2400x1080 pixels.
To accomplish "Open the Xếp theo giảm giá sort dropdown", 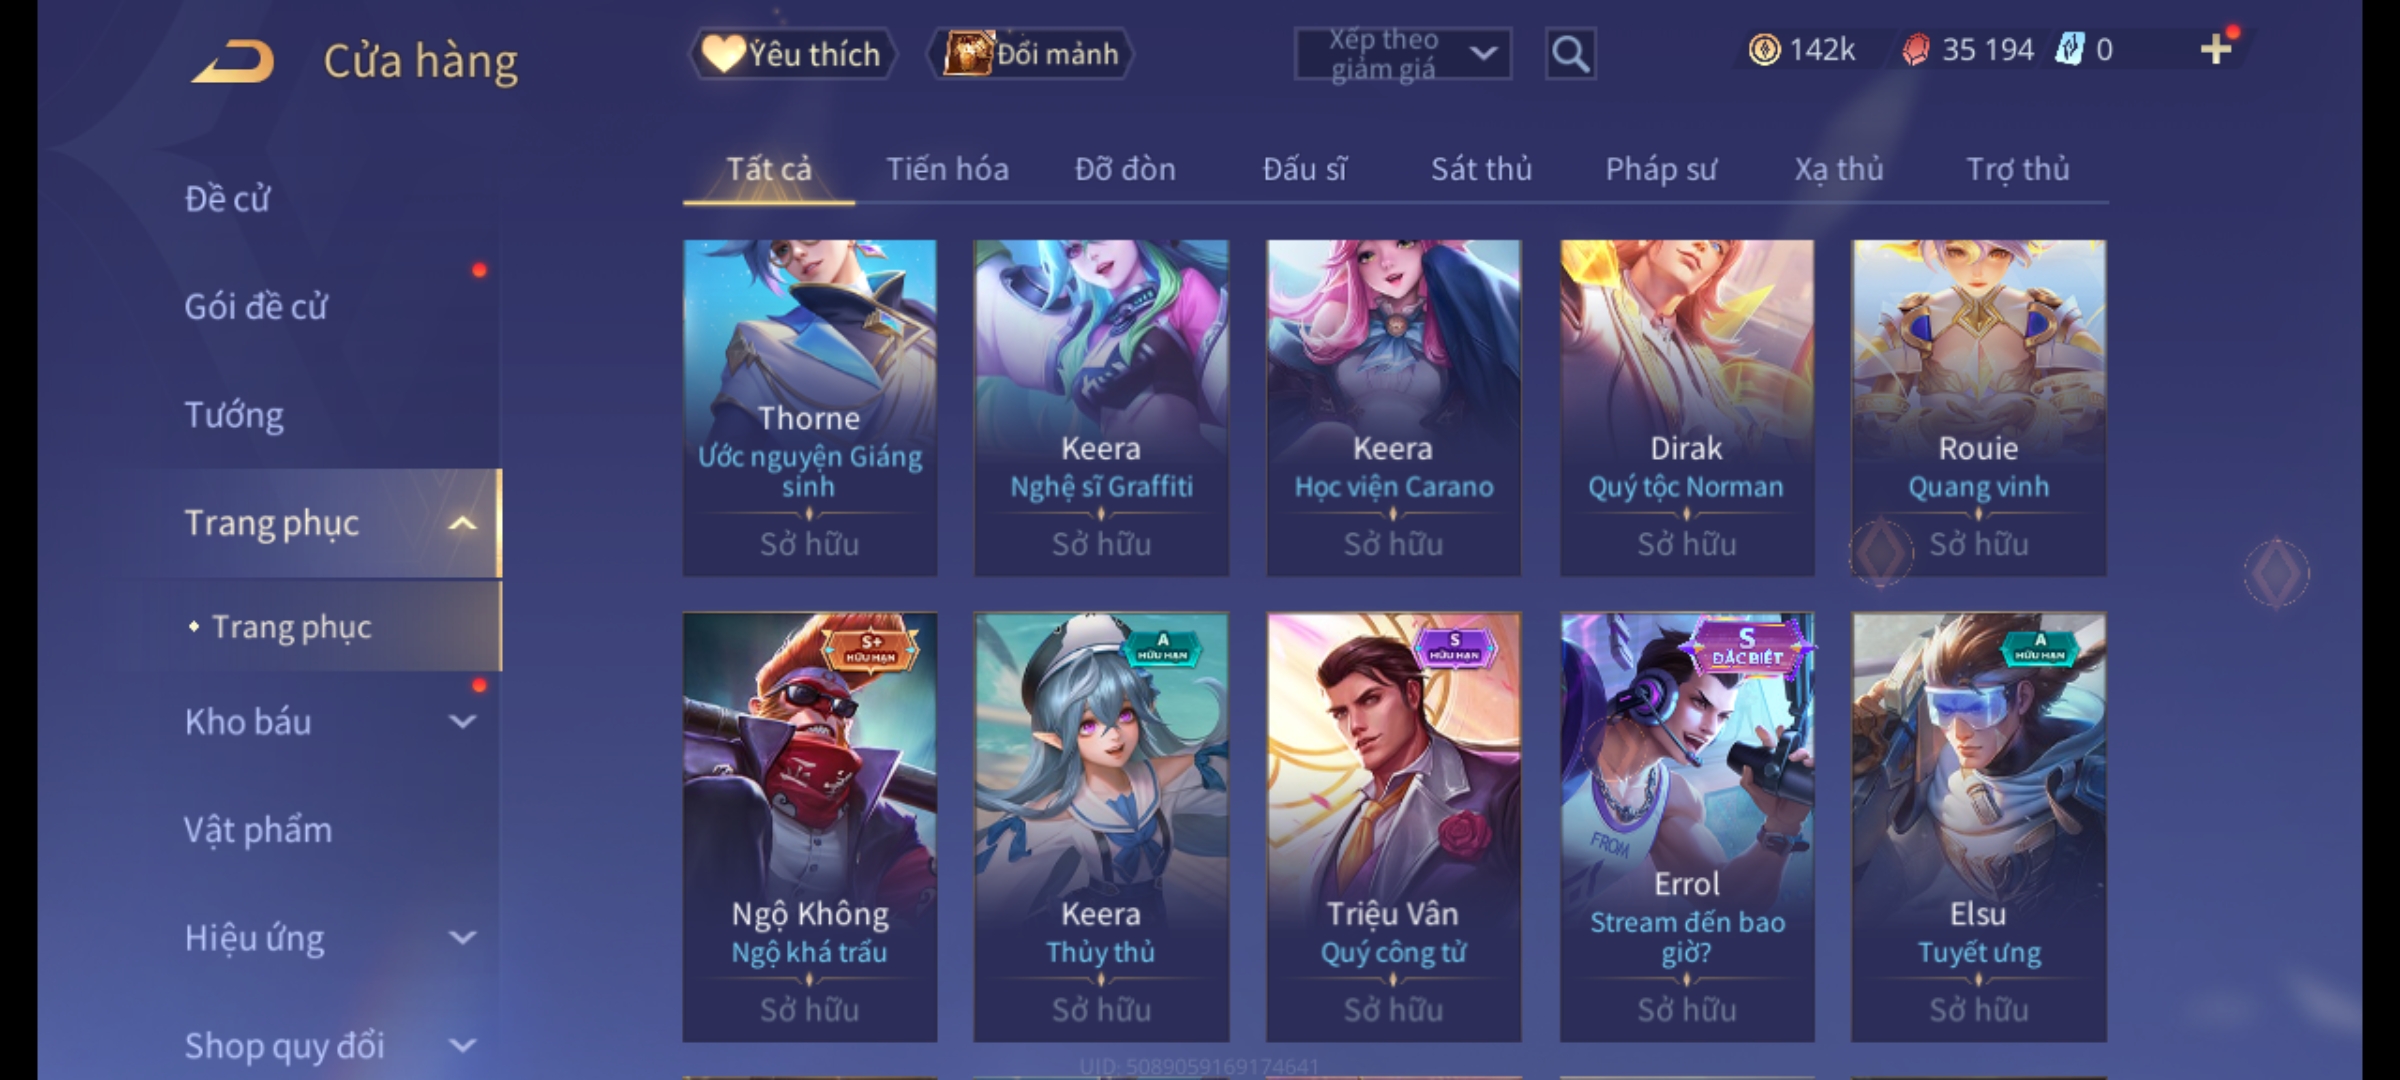I will click(x=1402, y=54).
